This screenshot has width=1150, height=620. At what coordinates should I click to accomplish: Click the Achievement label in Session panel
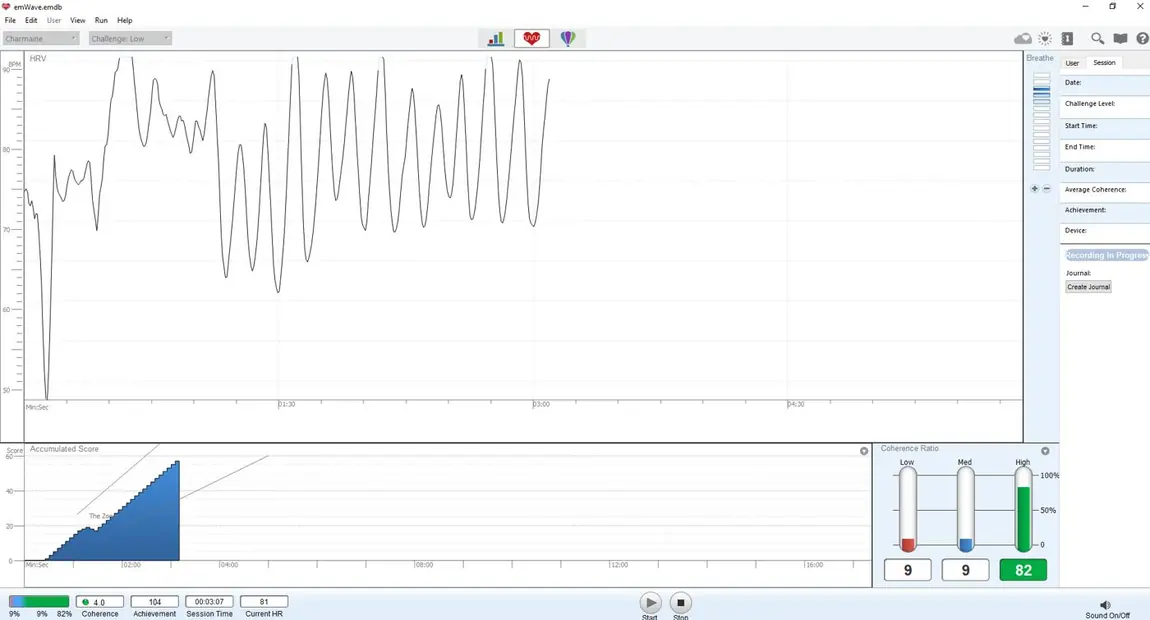[x=1085, y=210]
